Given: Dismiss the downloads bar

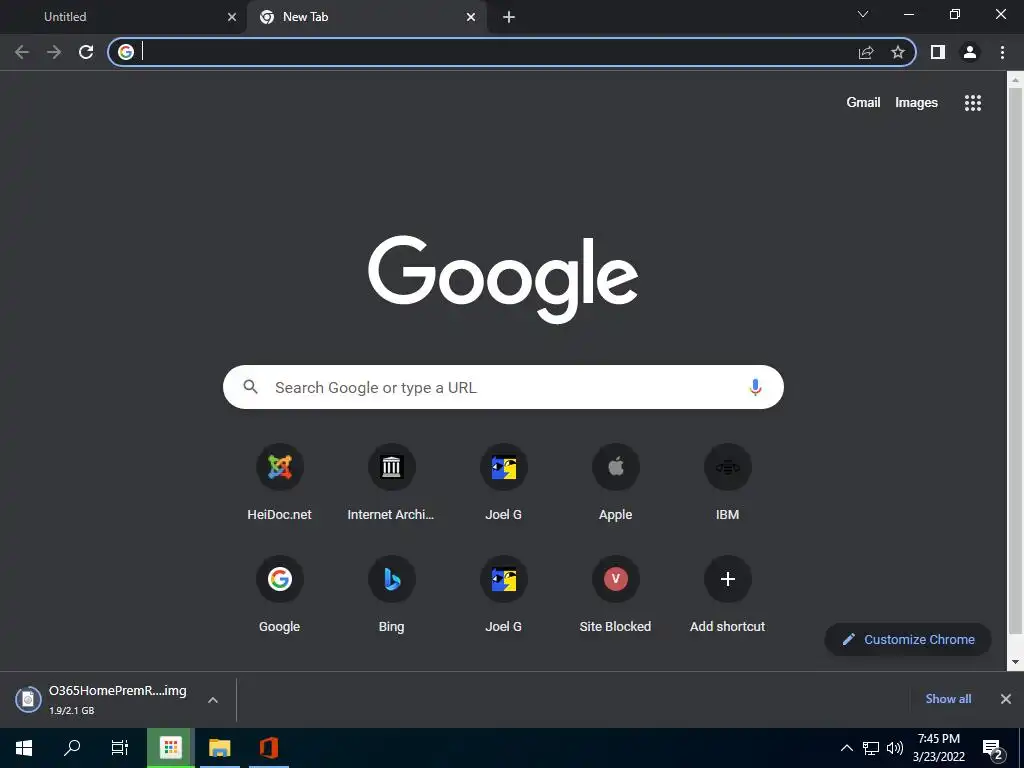Looking at the screenshot, I should [1006, 699].
